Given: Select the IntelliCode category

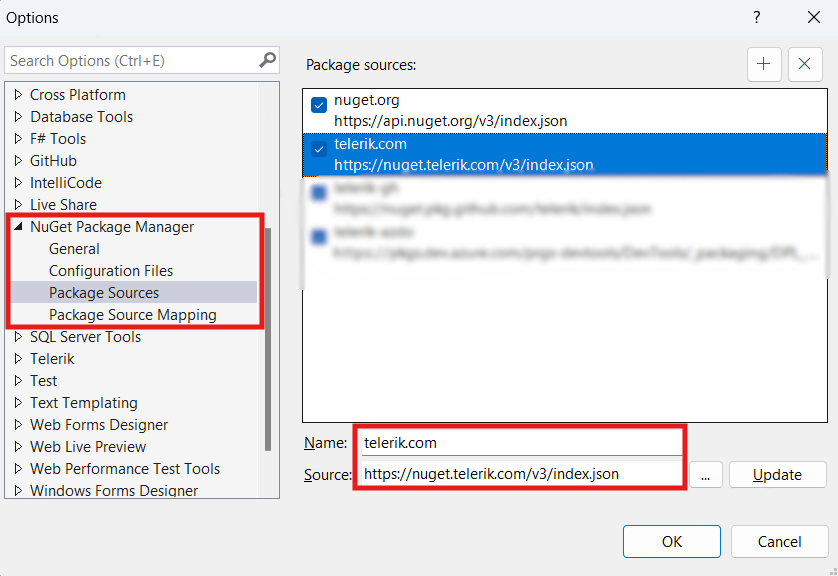Looking at the screenshot, I should pos(66,183).
